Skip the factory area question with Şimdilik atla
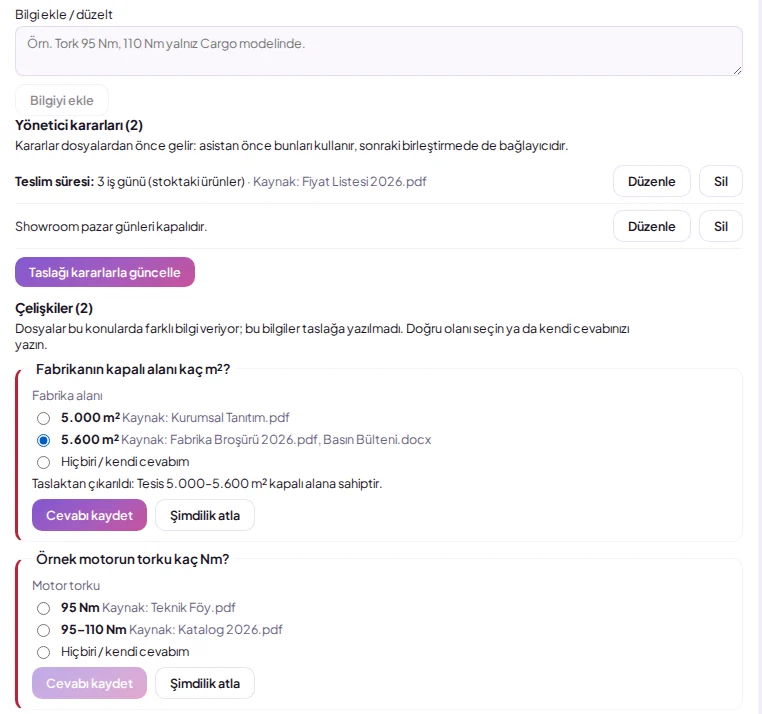Viewport: 762px width, 714px height. click(x=205, y=515)
